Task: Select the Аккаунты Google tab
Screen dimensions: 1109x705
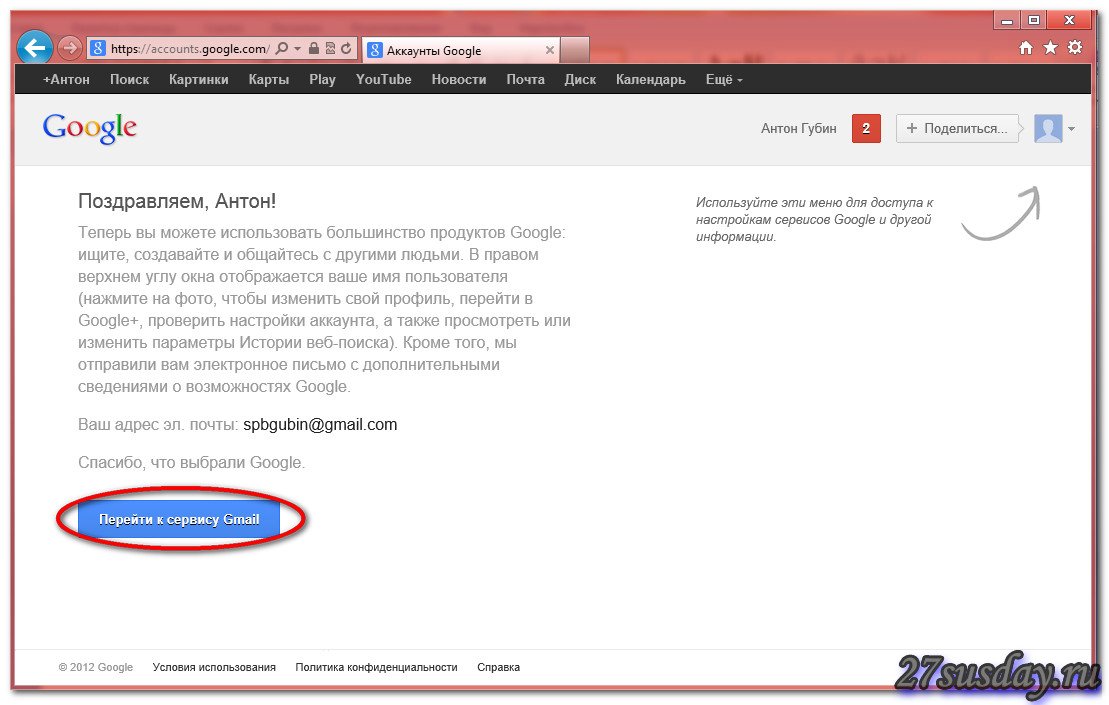Action: (x=461, y=50)
